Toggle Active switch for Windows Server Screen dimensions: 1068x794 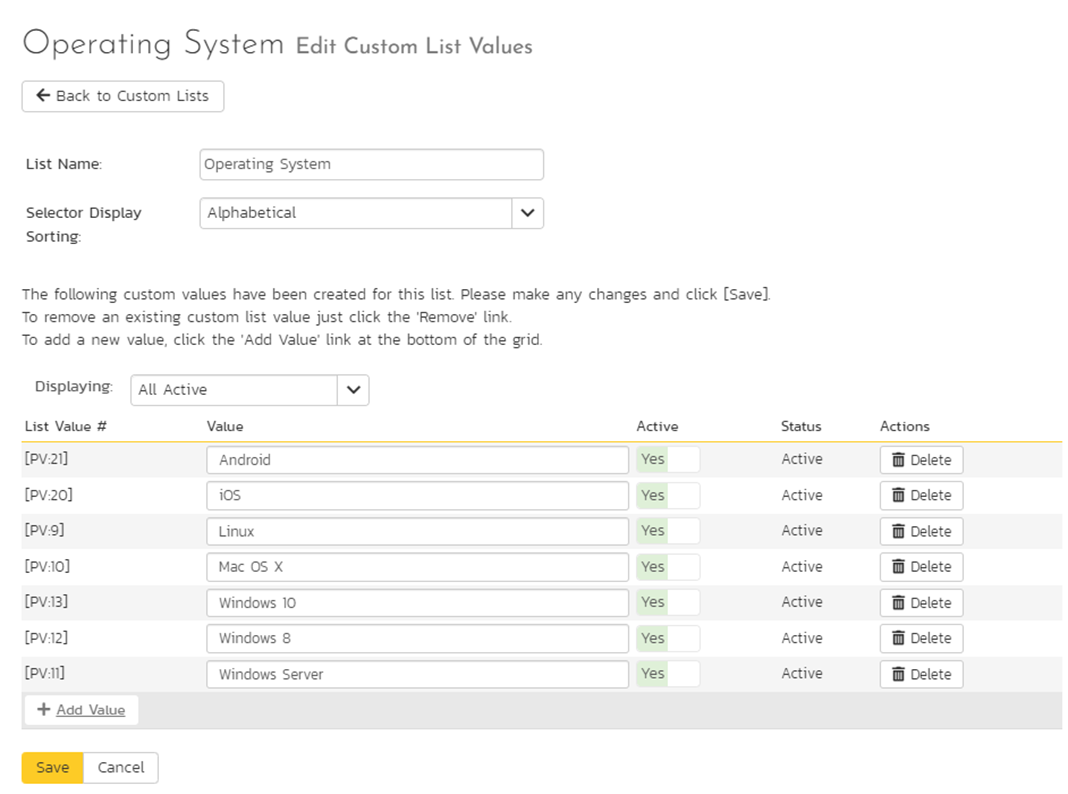[x=668, y=673]
